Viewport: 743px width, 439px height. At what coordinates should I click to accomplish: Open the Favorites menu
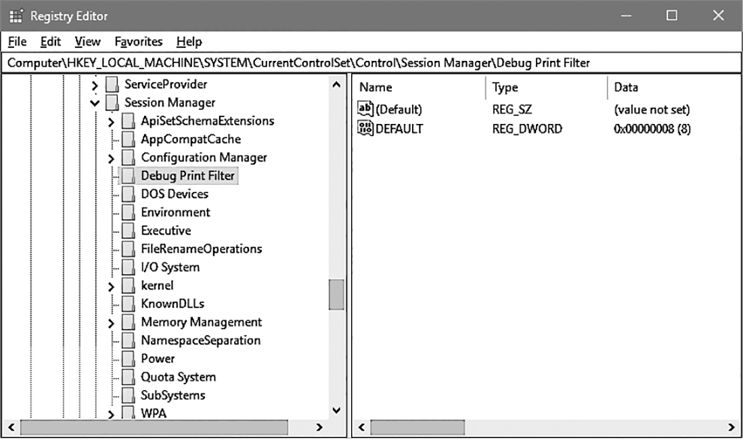(138, 42)
